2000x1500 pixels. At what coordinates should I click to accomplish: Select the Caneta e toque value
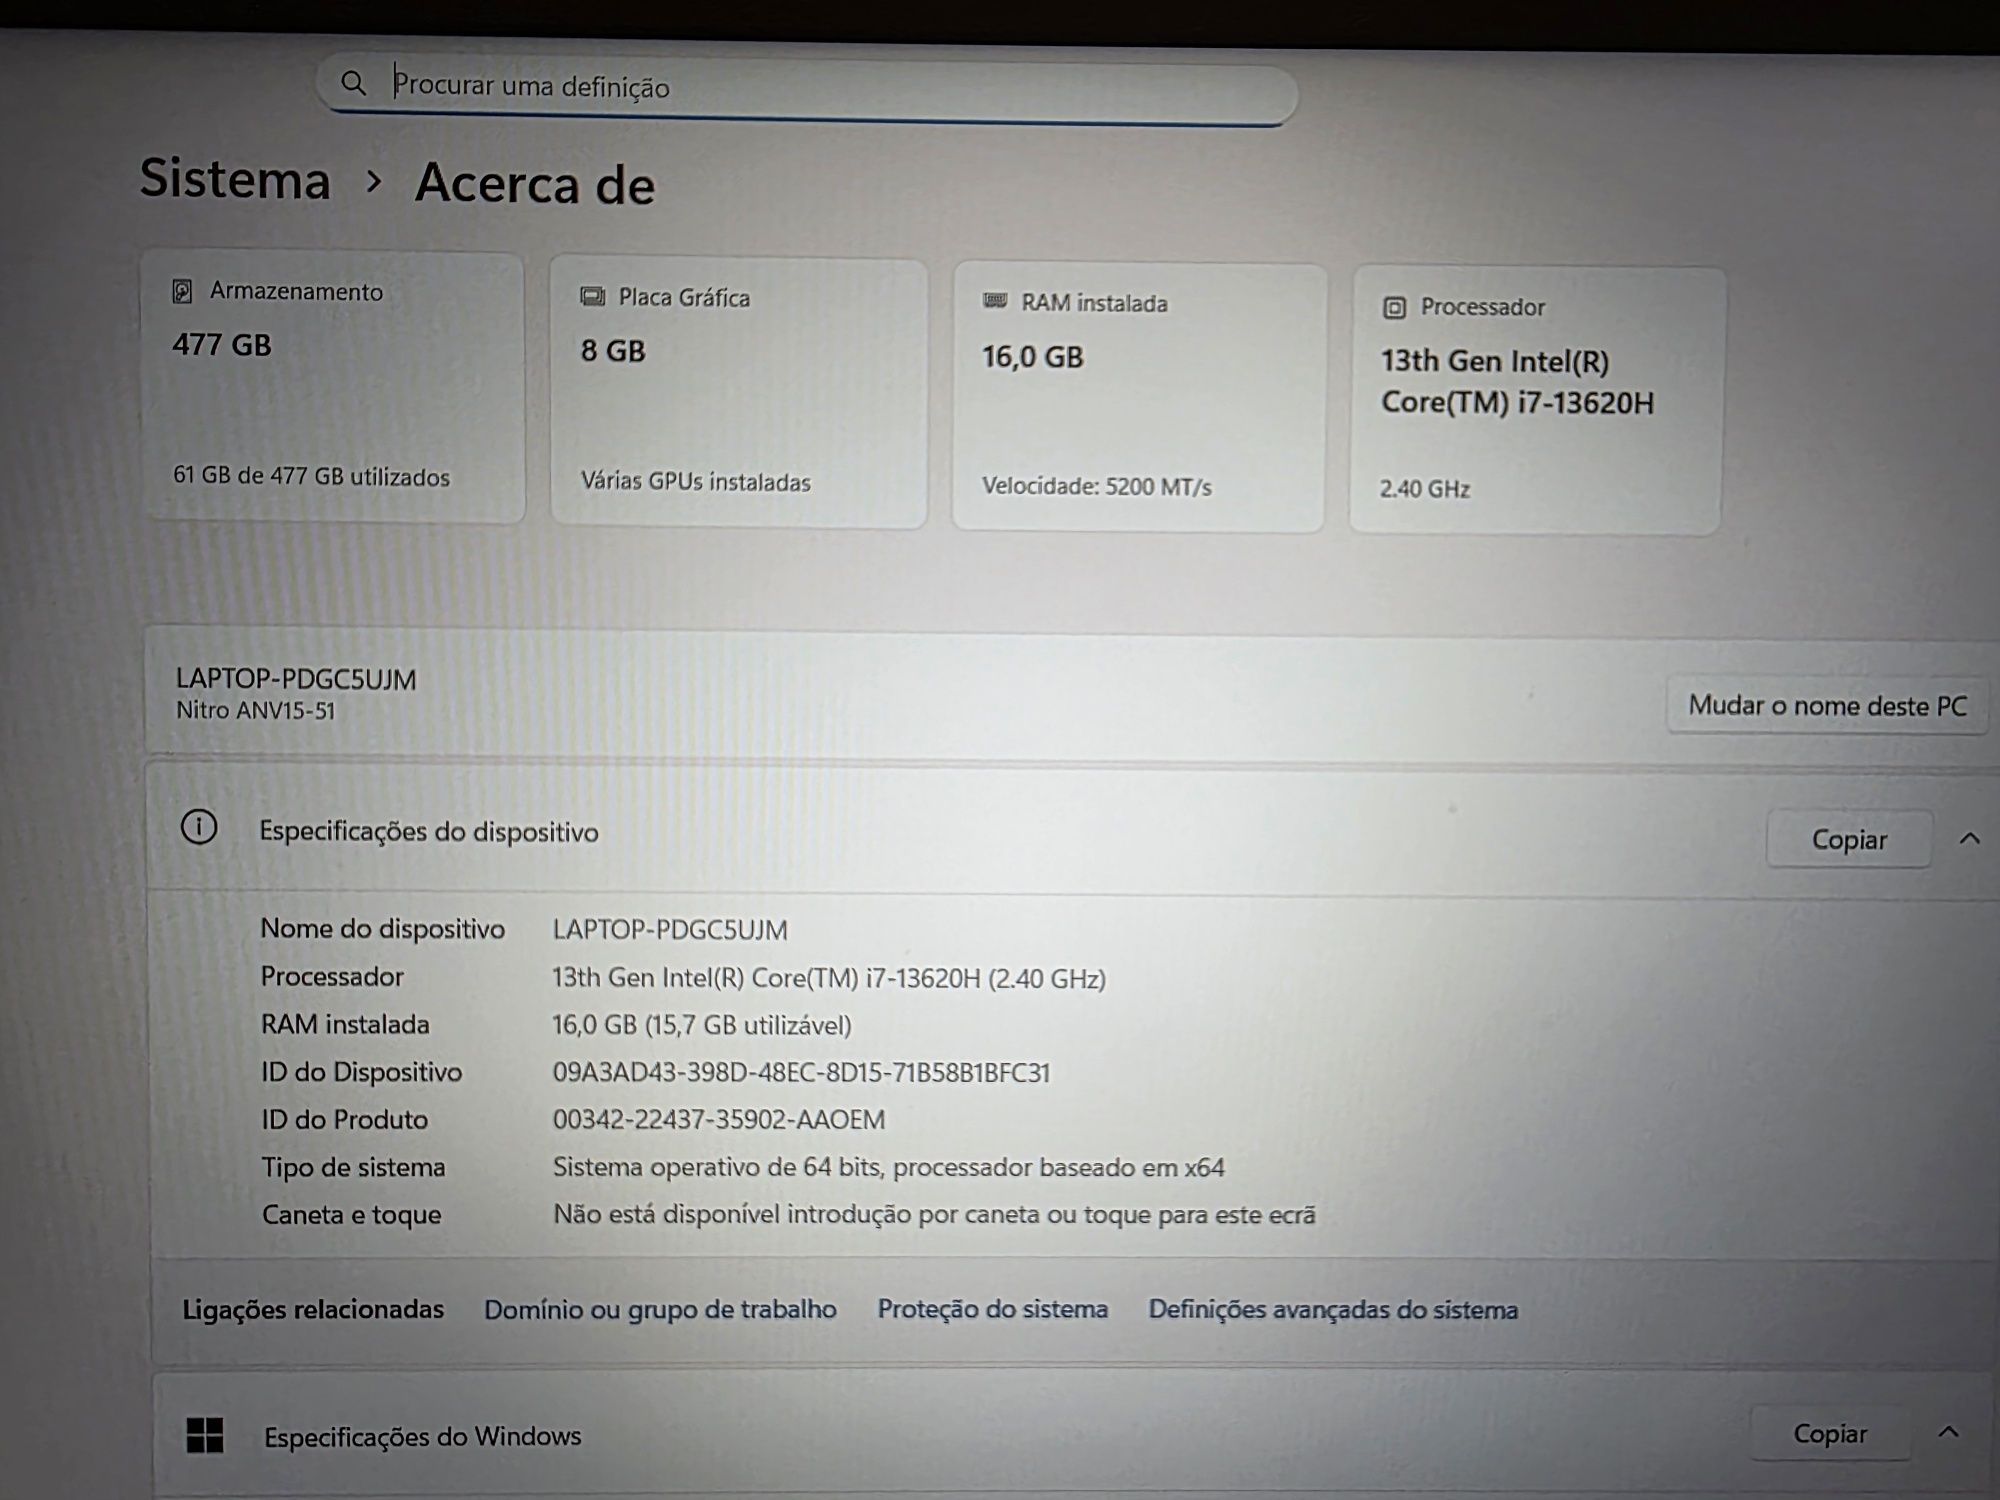pos(934,1214)
